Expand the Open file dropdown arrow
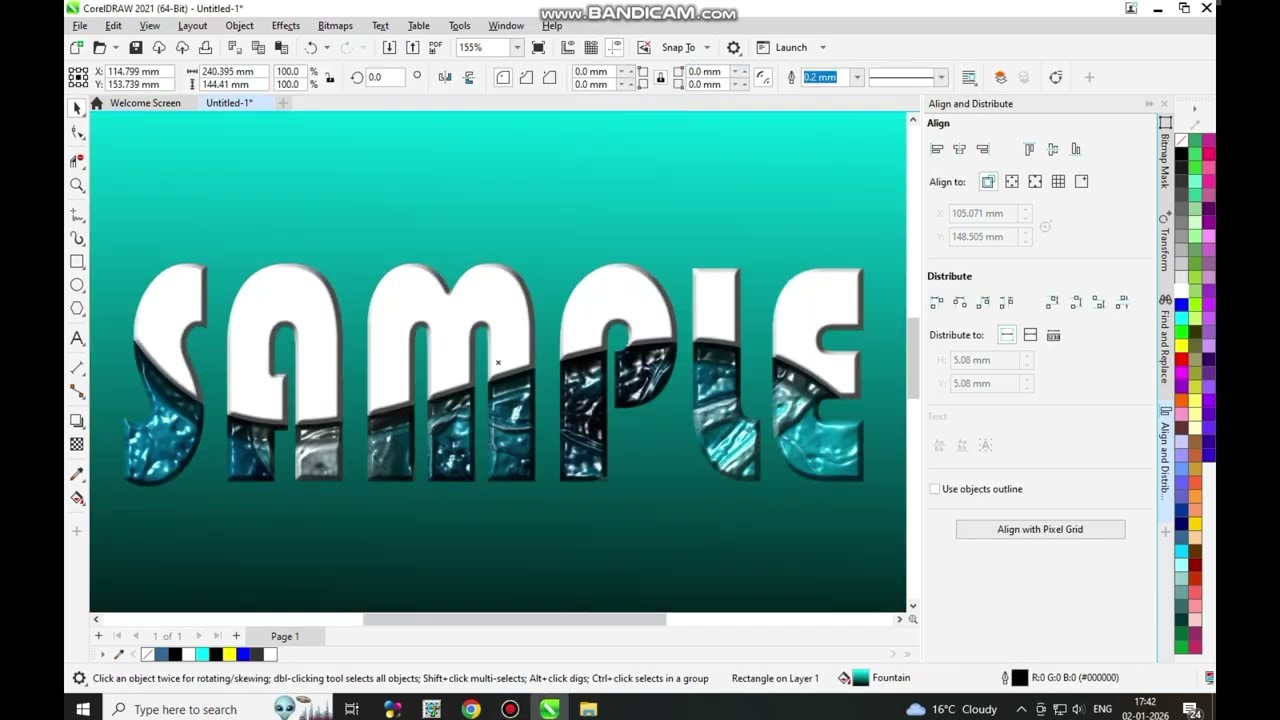 pos(116,47)
